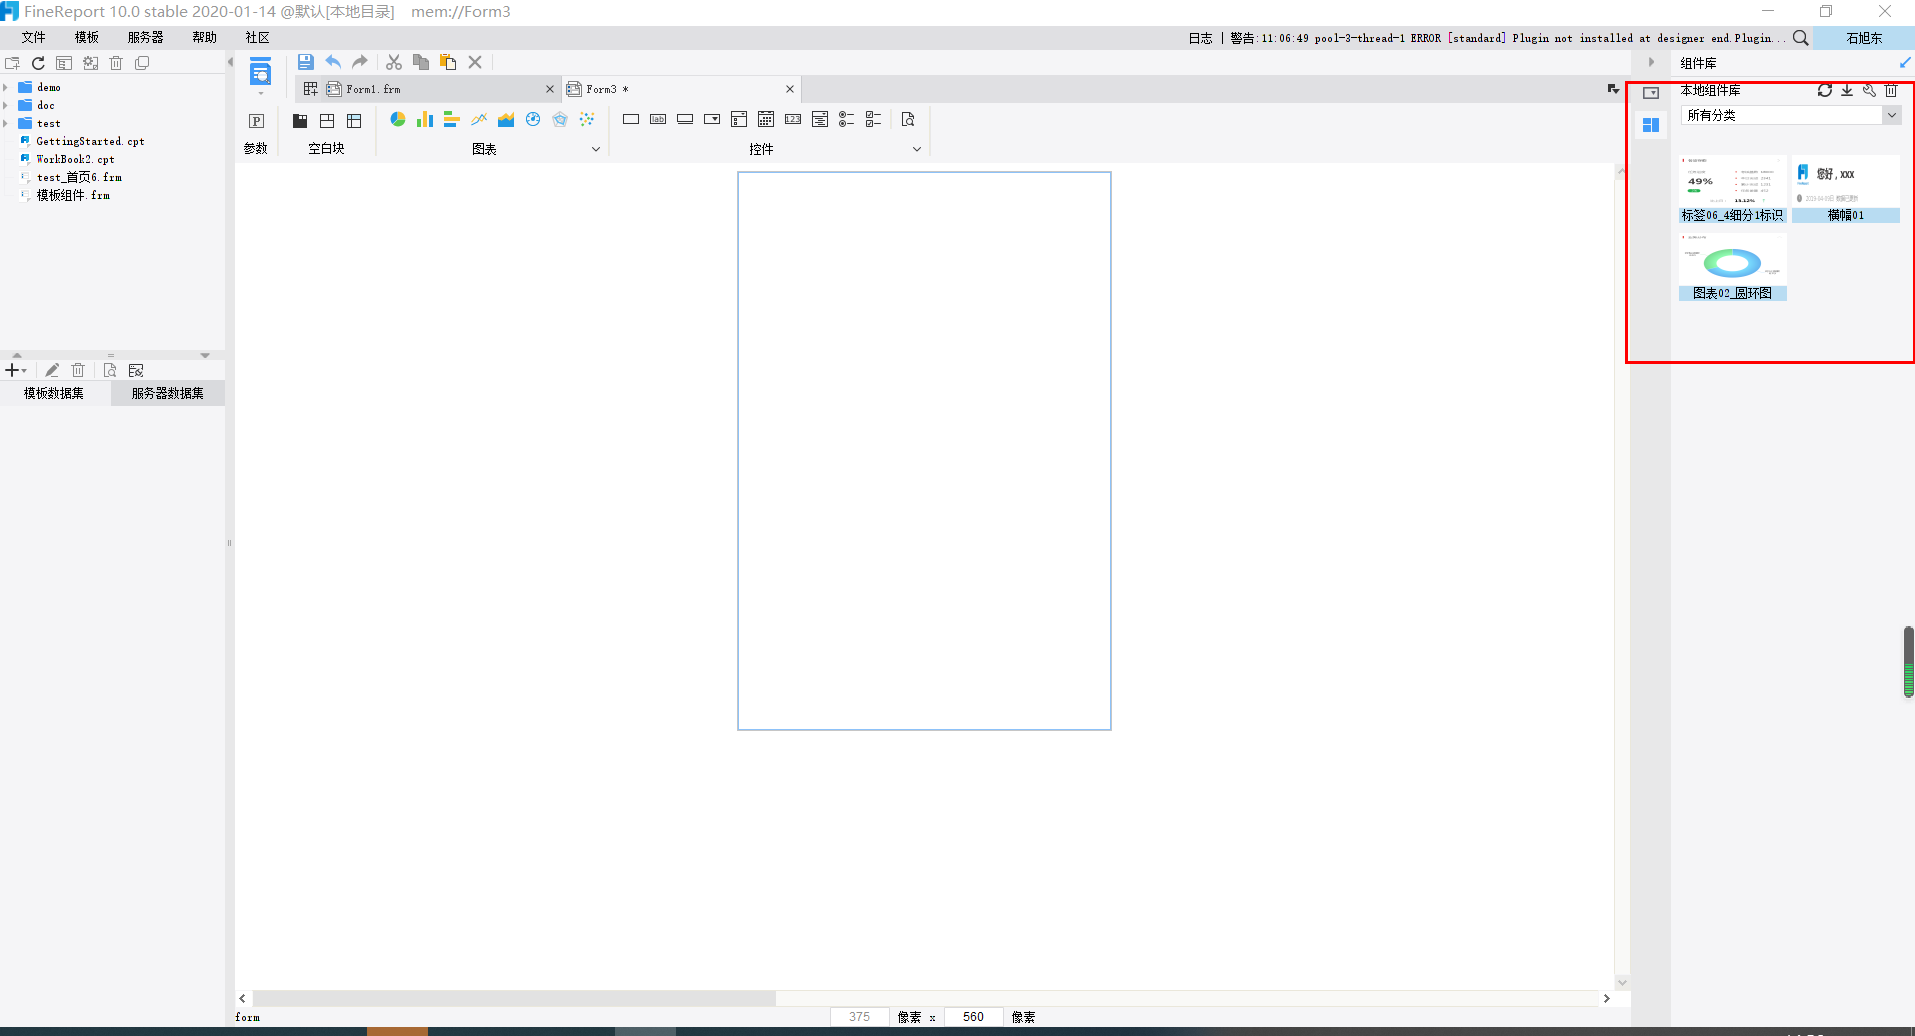
Task: Click the Cut scissors icon
Action: 394,62
